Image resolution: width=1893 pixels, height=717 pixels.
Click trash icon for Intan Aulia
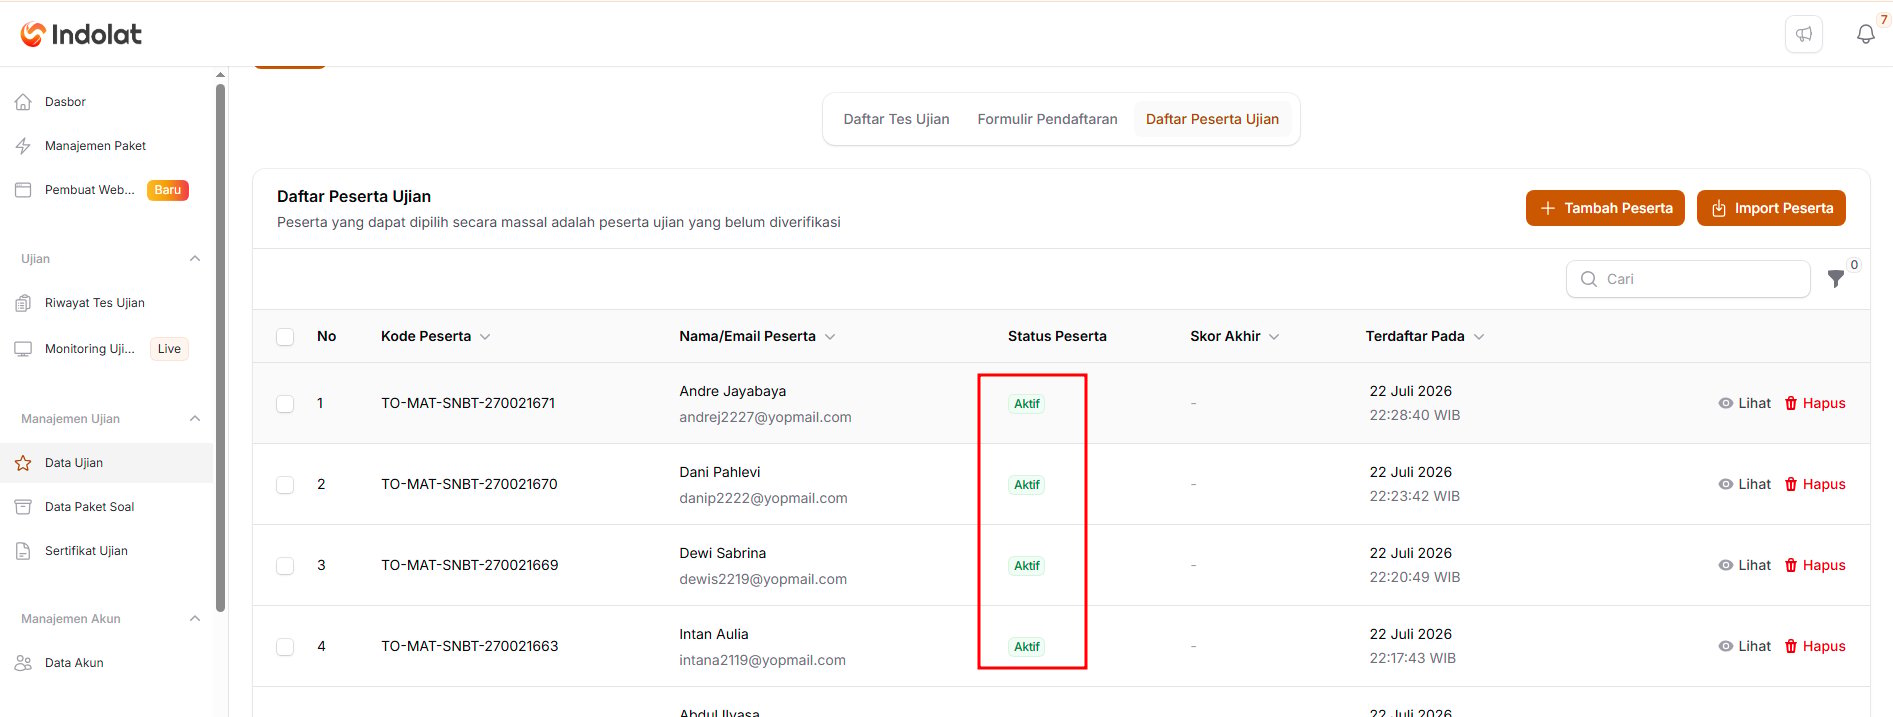(x=1791, y=646)
